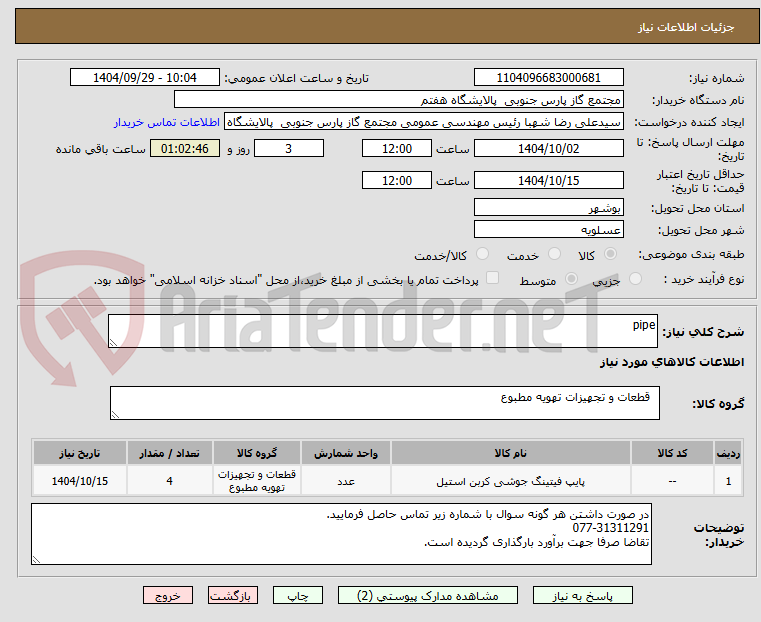Open 'مشاهده مدارک پیوستی (2)' attachments
Image resolution: width=761 pixels, height=622 pixels.
[x=428, y=595]
